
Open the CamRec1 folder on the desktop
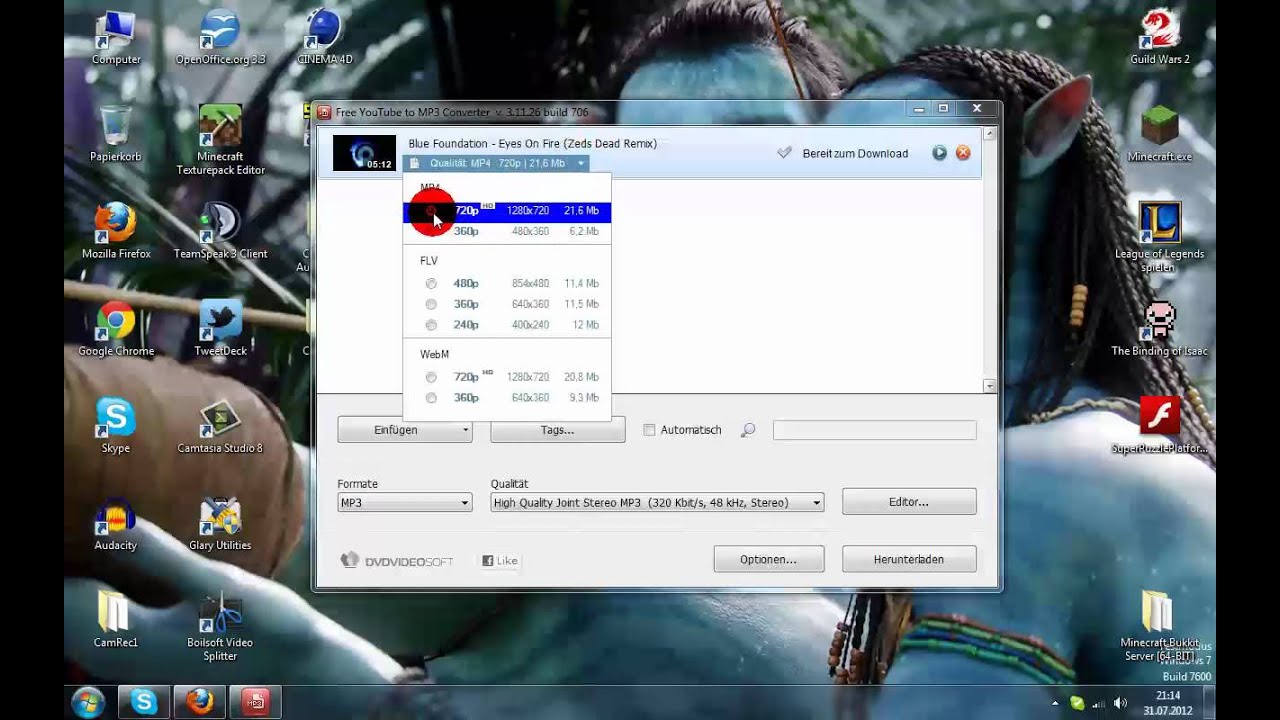click(x=116, y=620)
